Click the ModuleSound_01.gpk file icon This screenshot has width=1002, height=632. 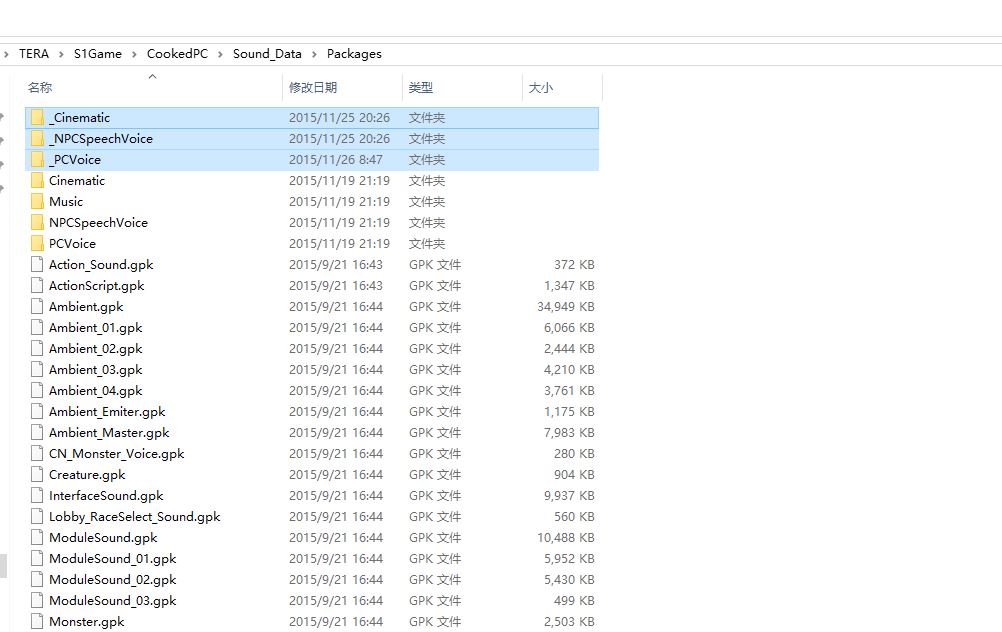click(x=37, y=559)
